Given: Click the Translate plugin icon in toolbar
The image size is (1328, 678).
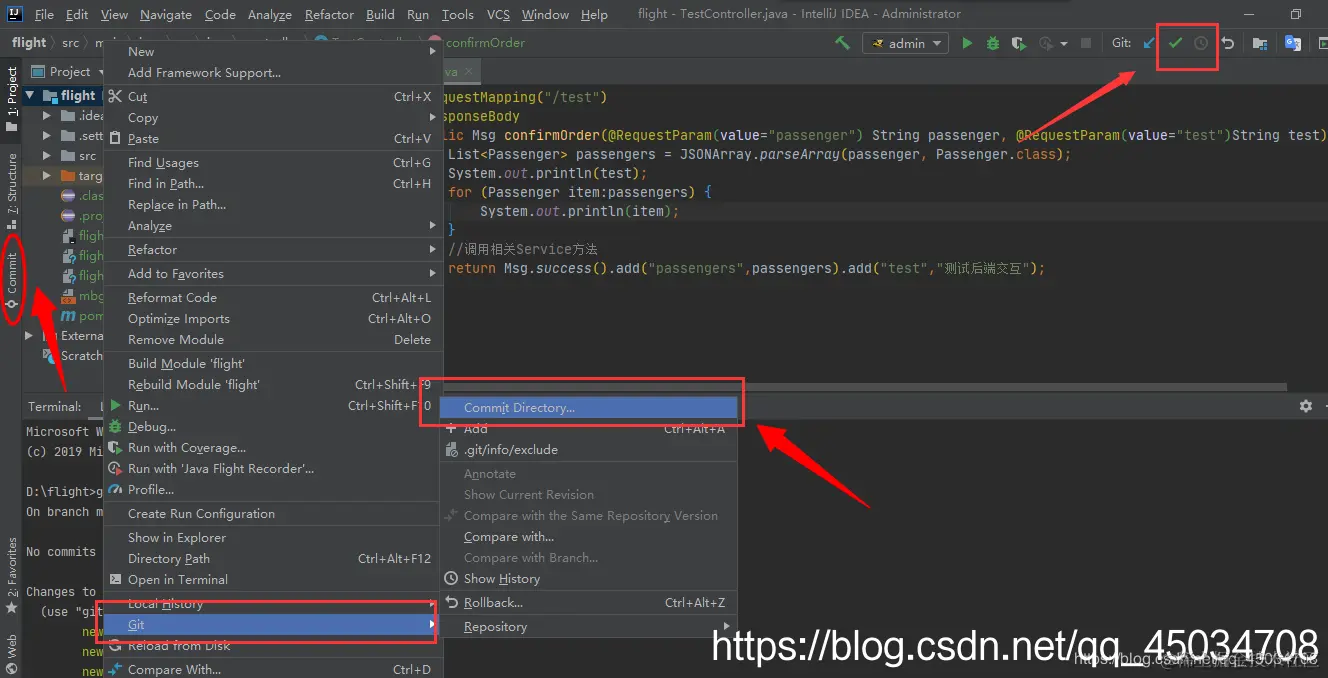Looking at the screenshot, I should [1292, 43].
